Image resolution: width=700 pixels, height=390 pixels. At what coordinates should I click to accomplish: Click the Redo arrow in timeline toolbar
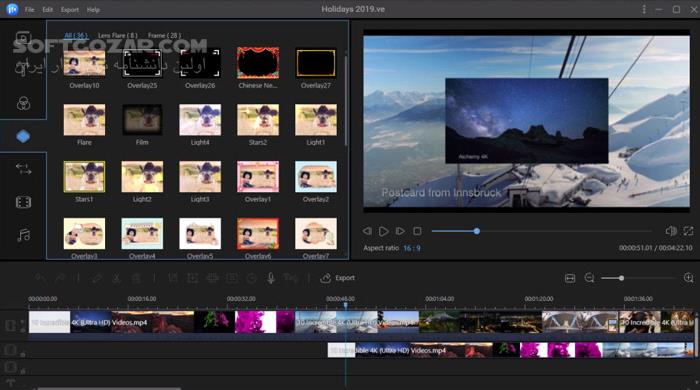tap(60, 278)
